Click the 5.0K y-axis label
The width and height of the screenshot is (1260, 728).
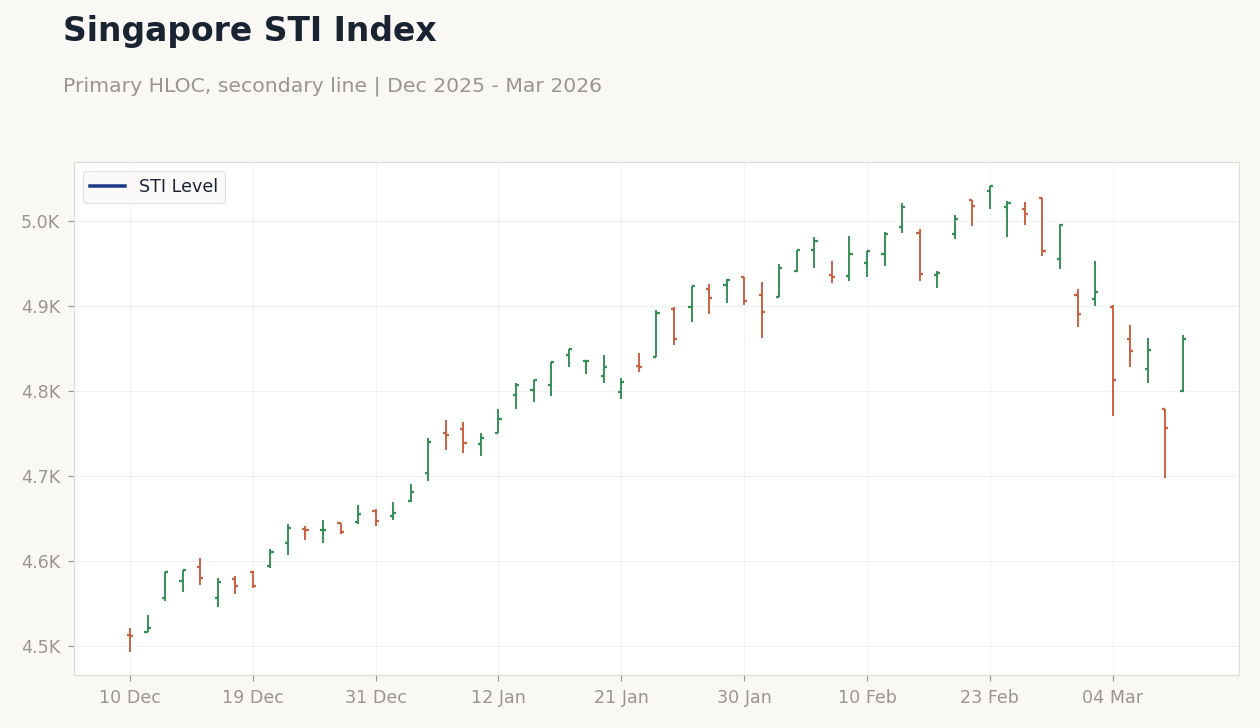(41, 222)
